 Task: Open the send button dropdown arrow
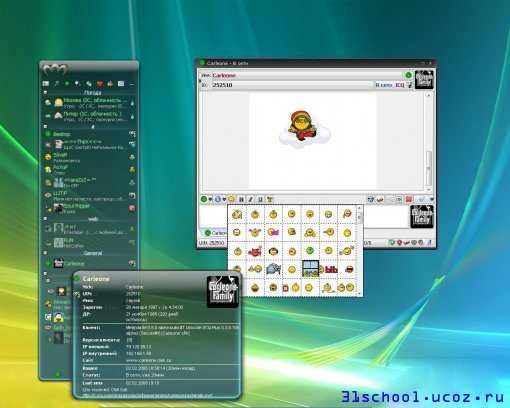point(431,199)
